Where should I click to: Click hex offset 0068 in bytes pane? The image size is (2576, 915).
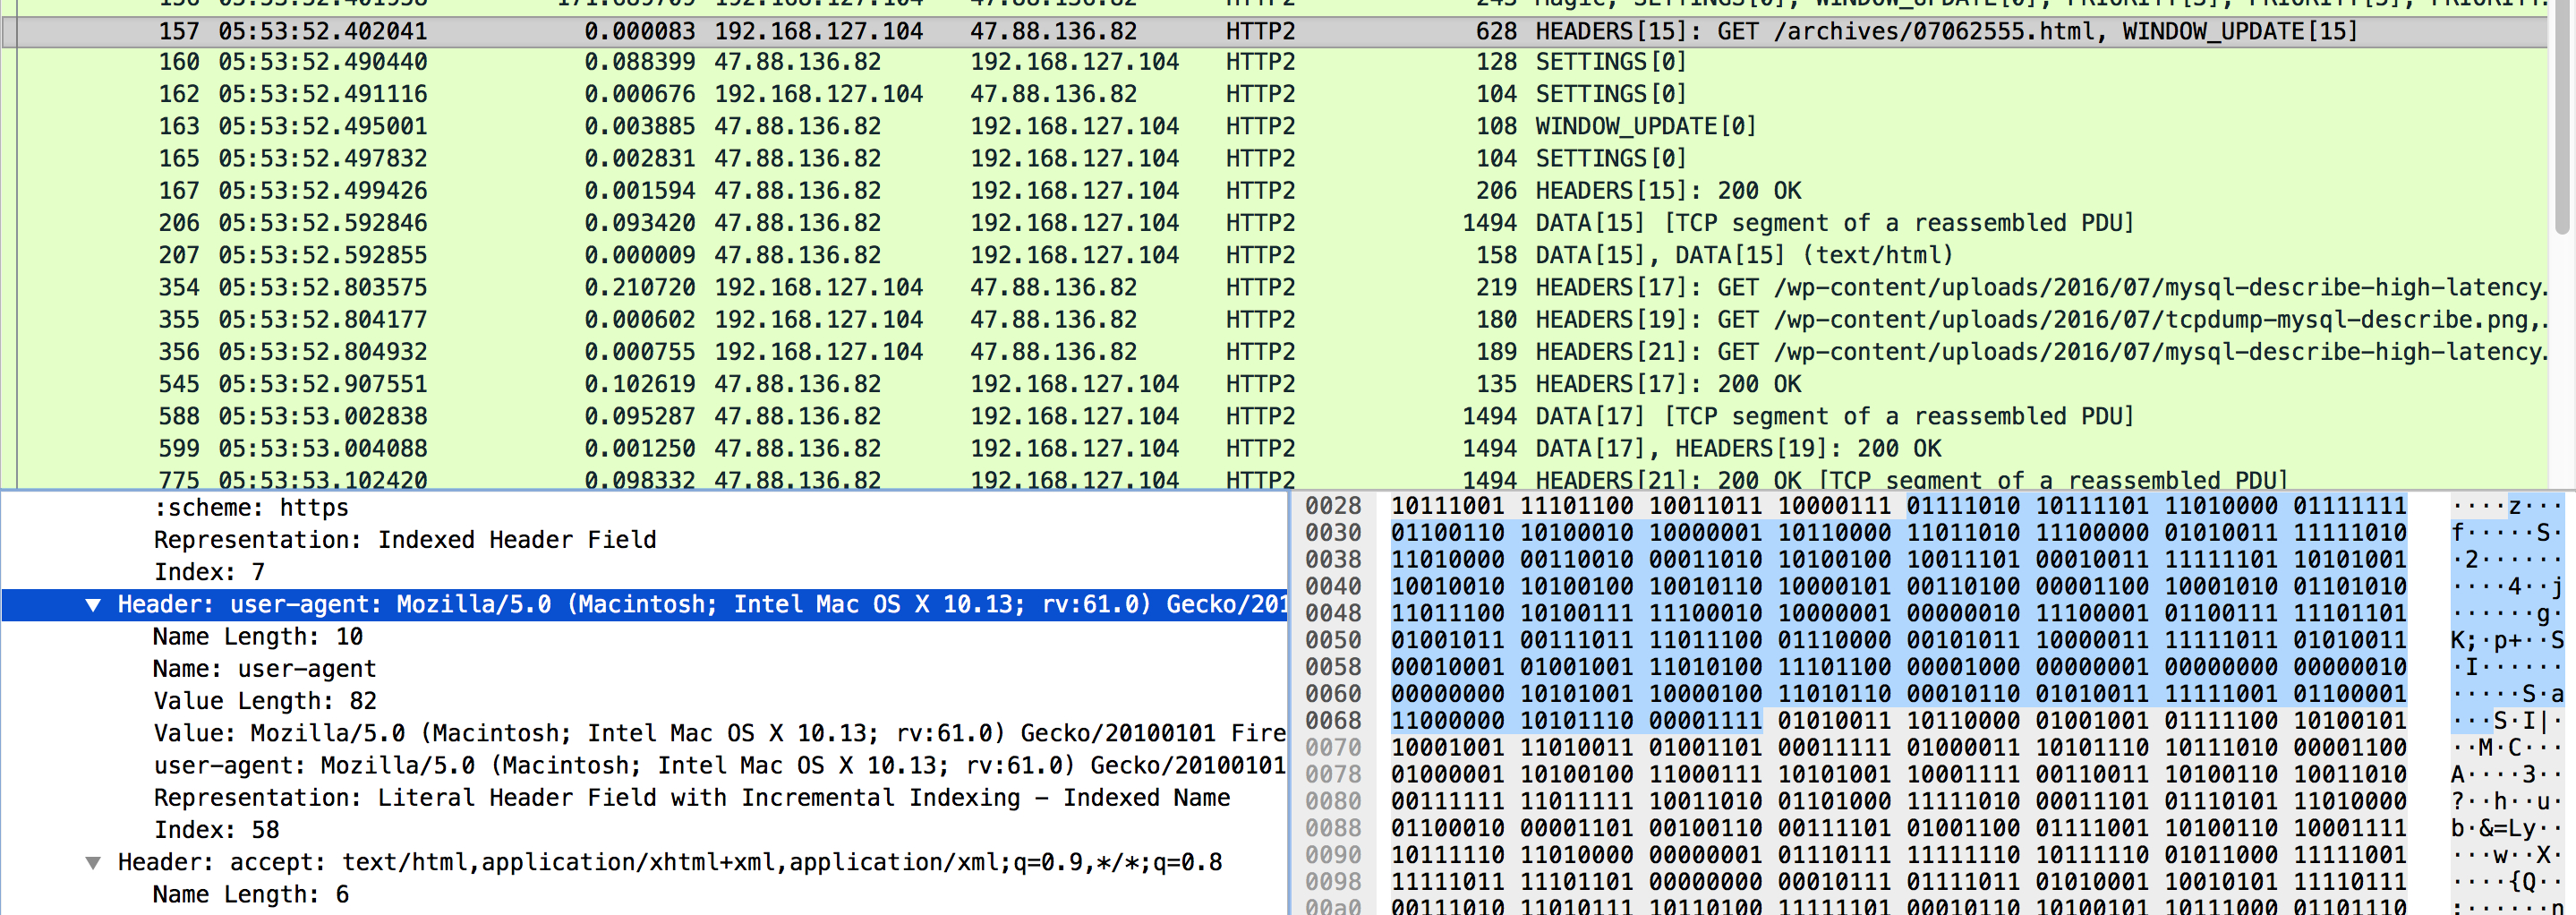point(1333,721)
